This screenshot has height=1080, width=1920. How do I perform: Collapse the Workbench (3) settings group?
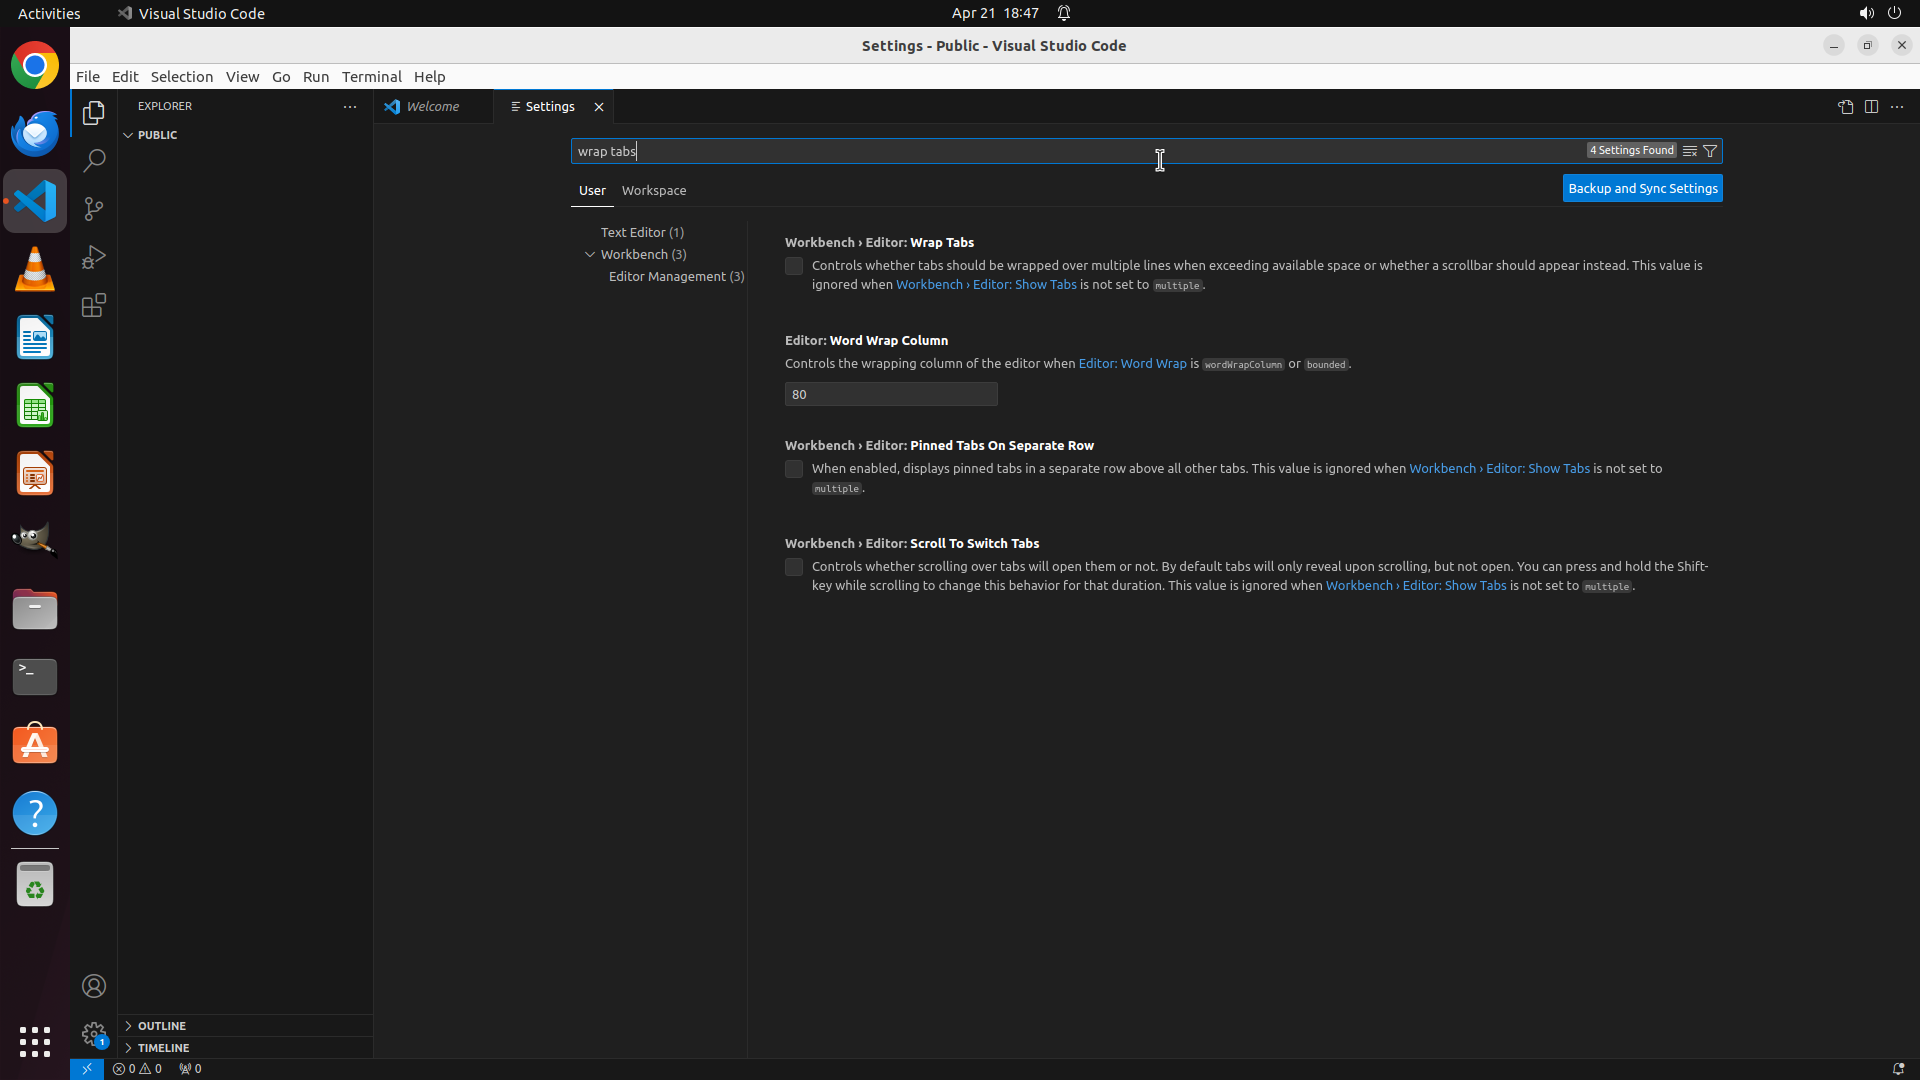click(x=590, y=254)
